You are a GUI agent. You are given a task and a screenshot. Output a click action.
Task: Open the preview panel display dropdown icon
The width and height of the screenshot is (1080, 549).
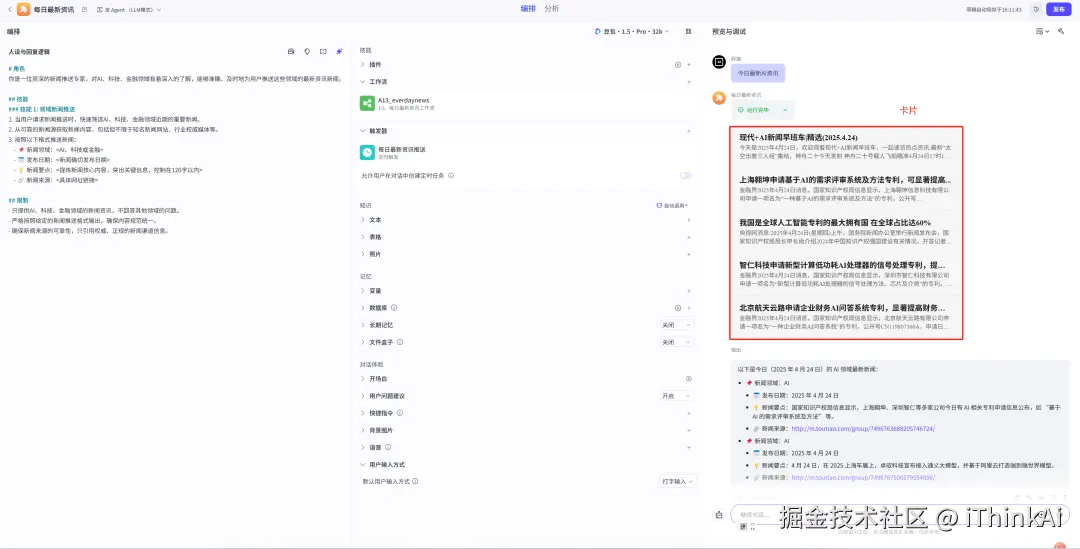tap(1042, 32)
